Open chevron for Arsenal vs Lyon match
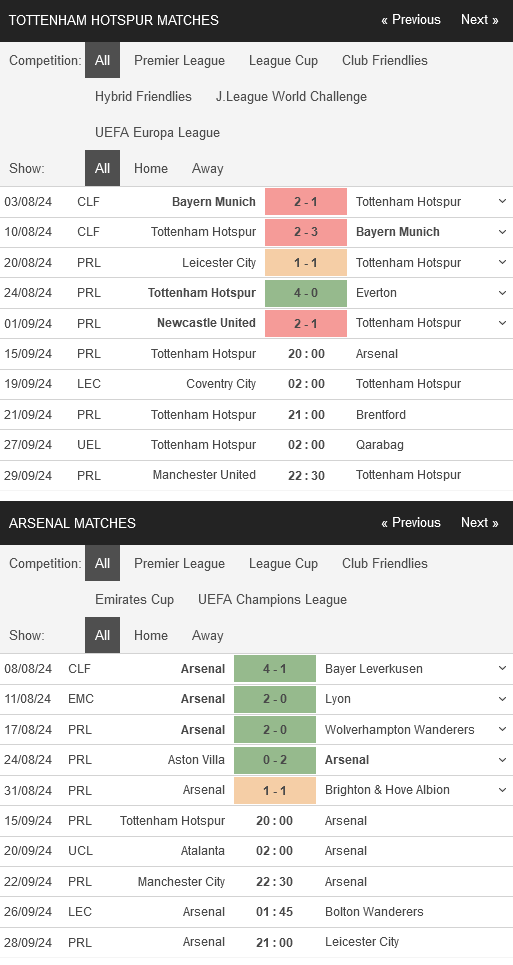 pos(502,699)
